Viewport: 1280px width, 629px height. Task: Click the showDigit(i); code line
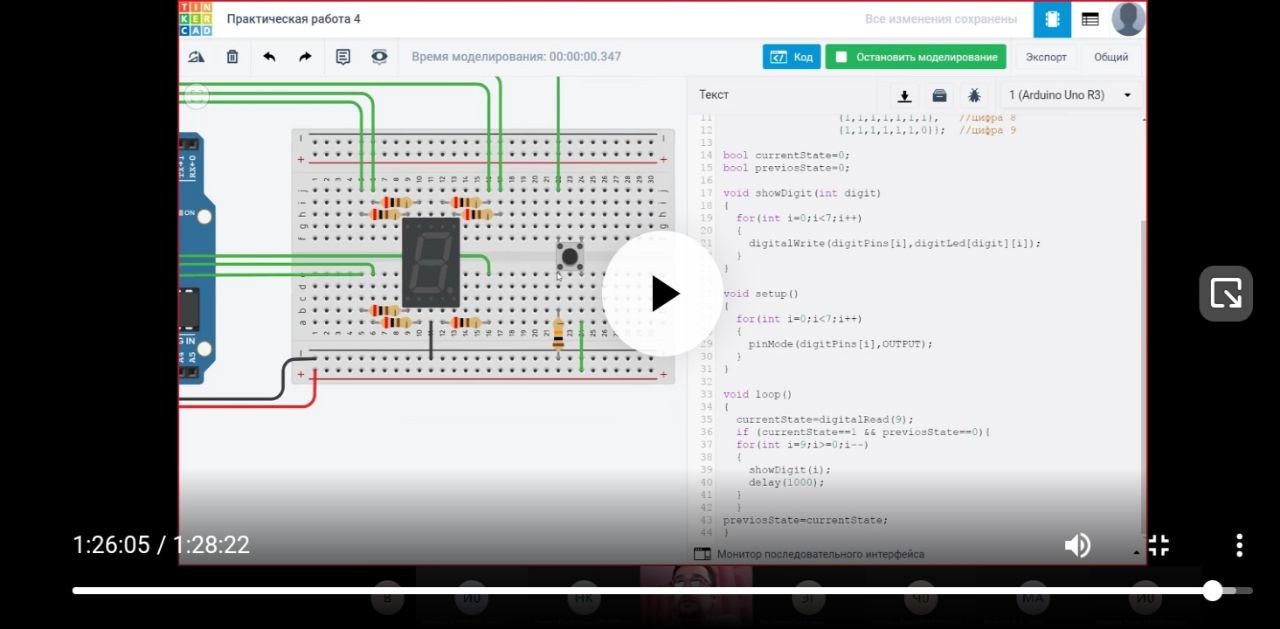[x=790, y=470]
